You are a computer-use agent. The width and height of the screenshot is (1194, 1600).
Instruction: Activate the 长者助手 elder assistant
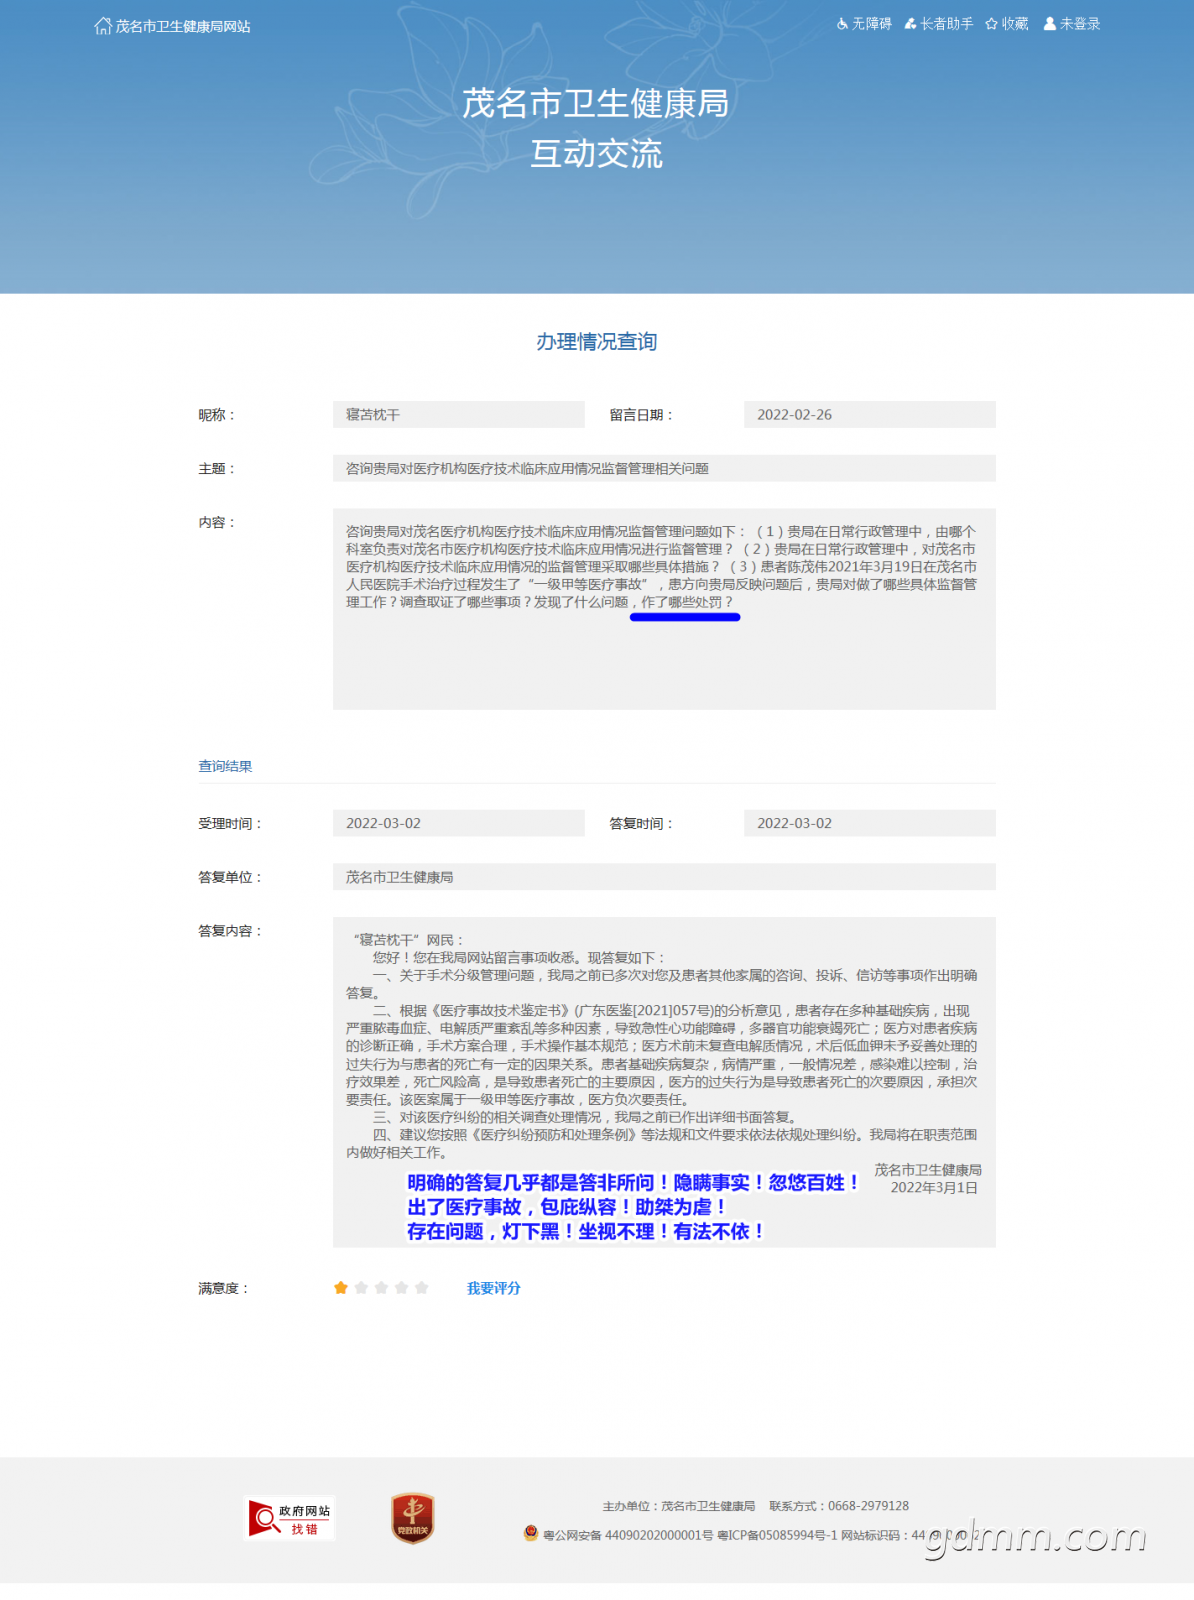[939, 24]
